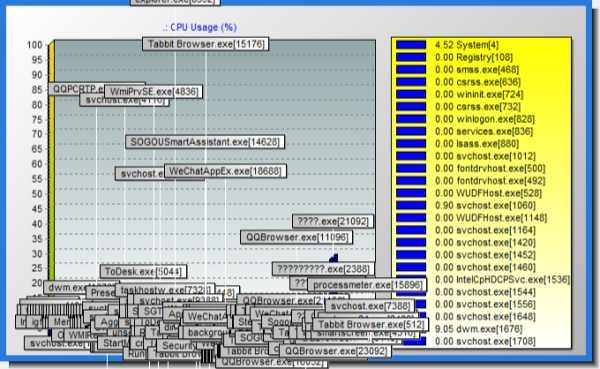Select legend entry svchost.exe[1420]

coord(485,242)
